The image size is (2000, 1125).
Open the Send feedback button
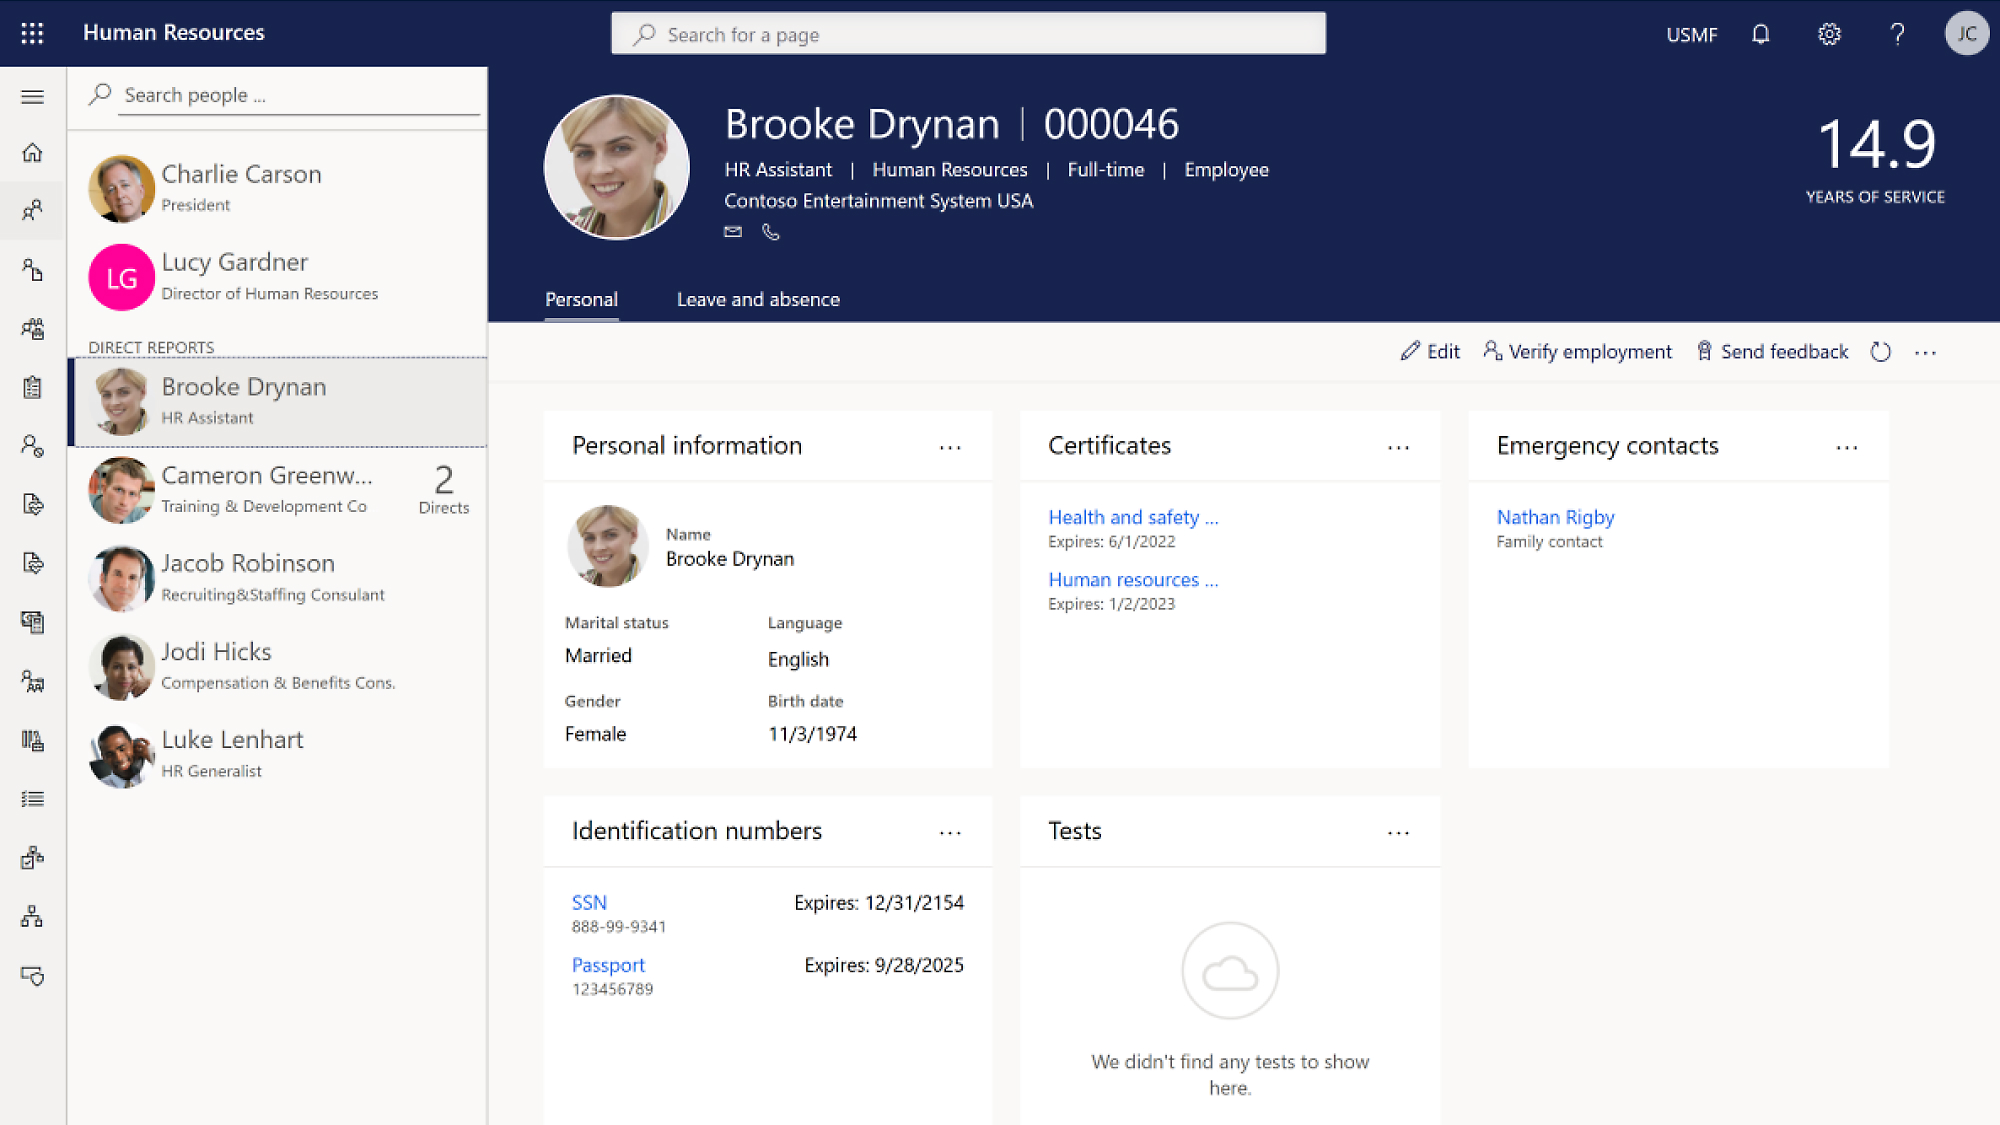pyautogui.click(x=1773, y=352)
